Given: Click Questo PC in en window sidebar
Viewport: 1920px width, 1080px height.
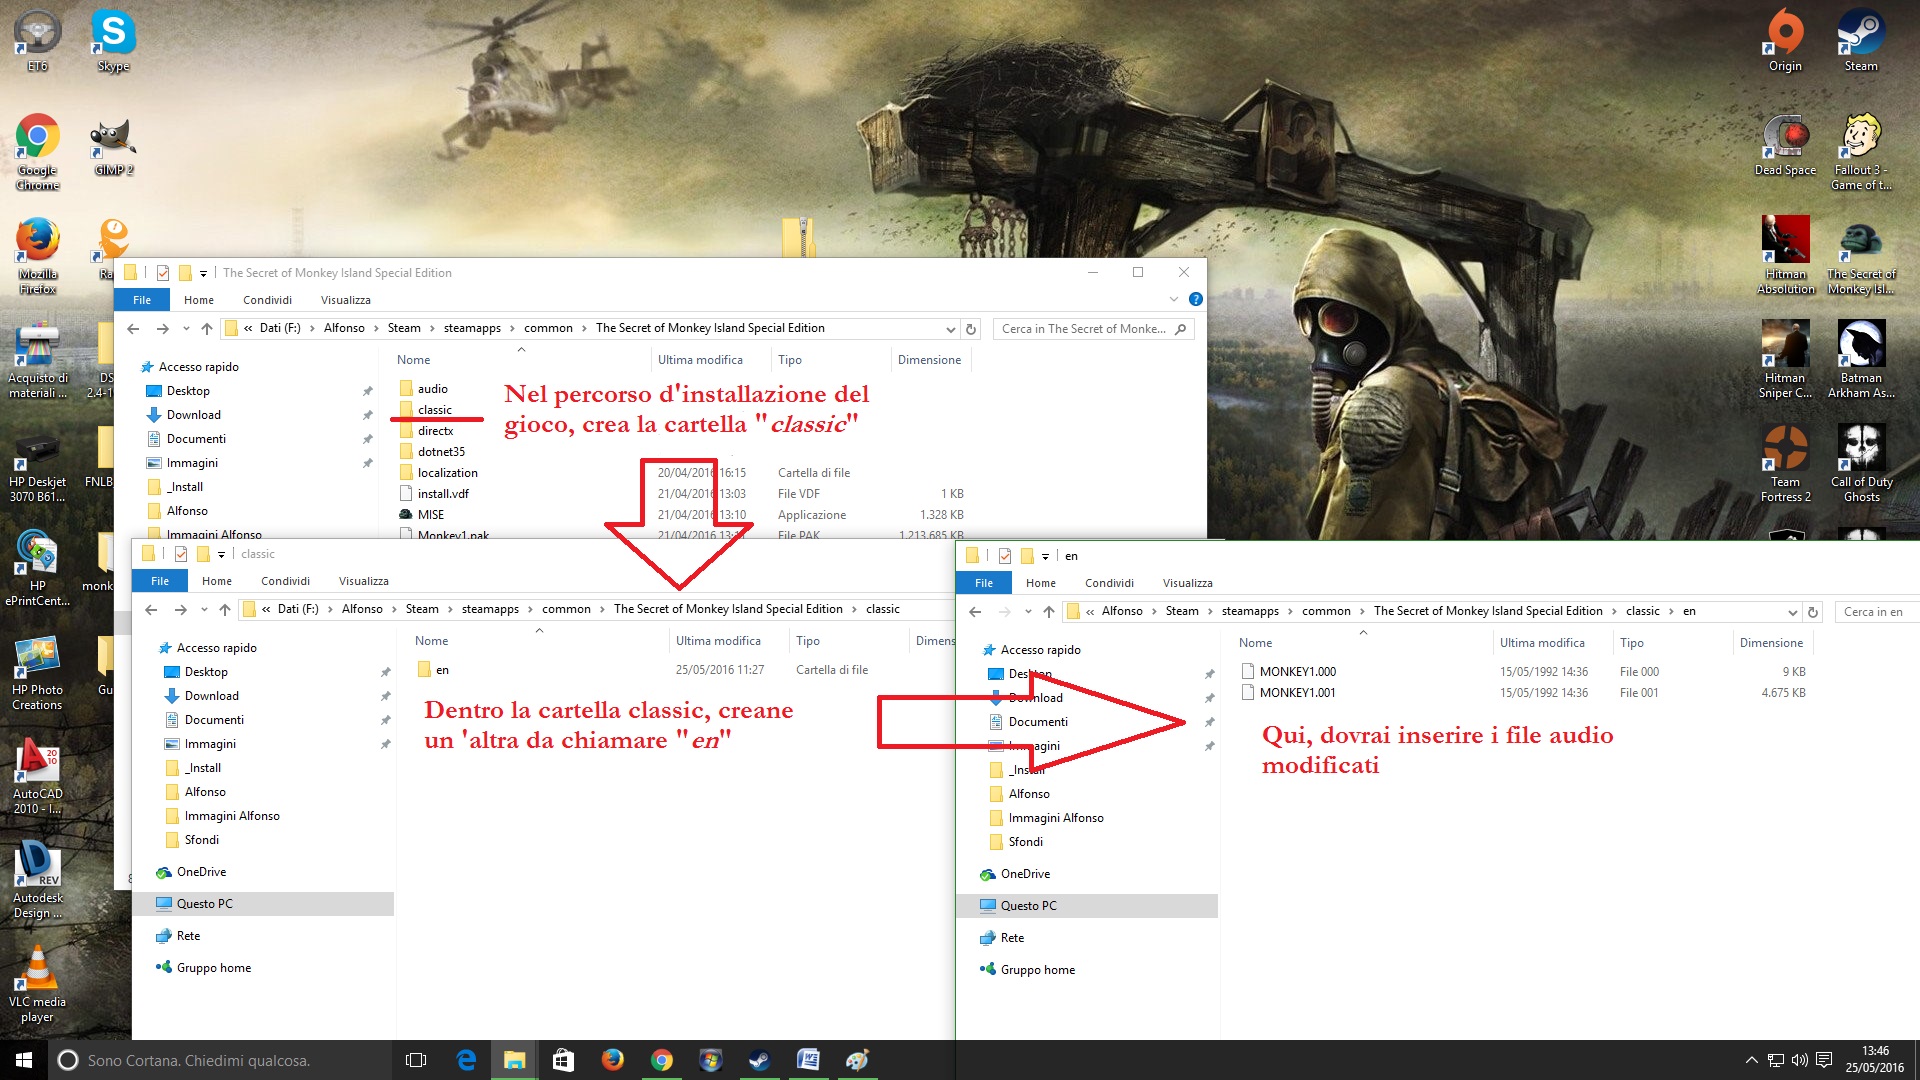Looking at the screenshot, I should click(x=1028, y=906).
